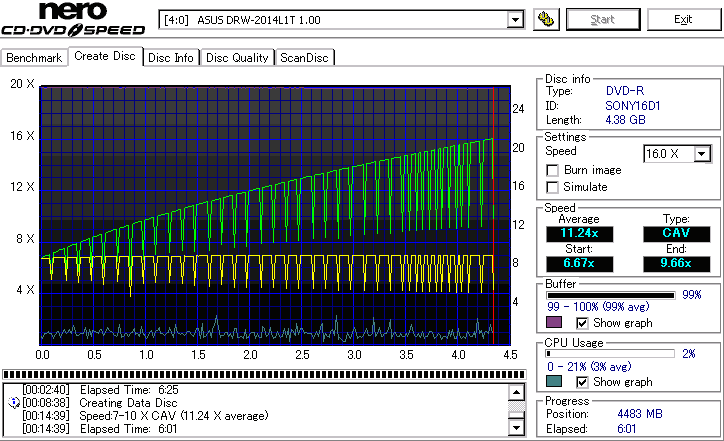Click disc icon beside Creating Data Disc

(x=13, y=403)
